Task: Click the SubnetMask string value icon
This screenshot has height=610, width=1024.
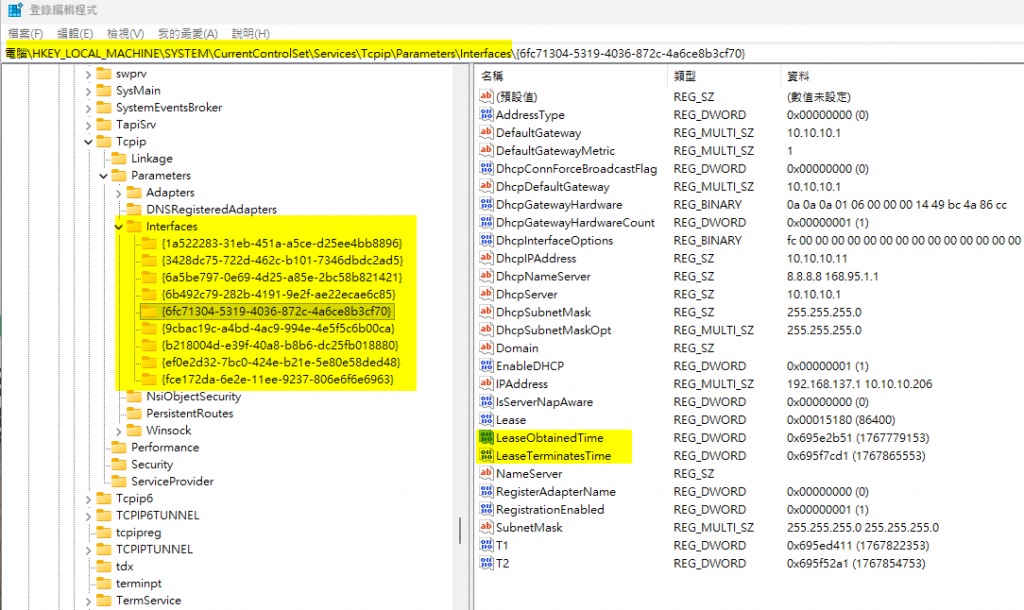Action: (x=486, y=528)
